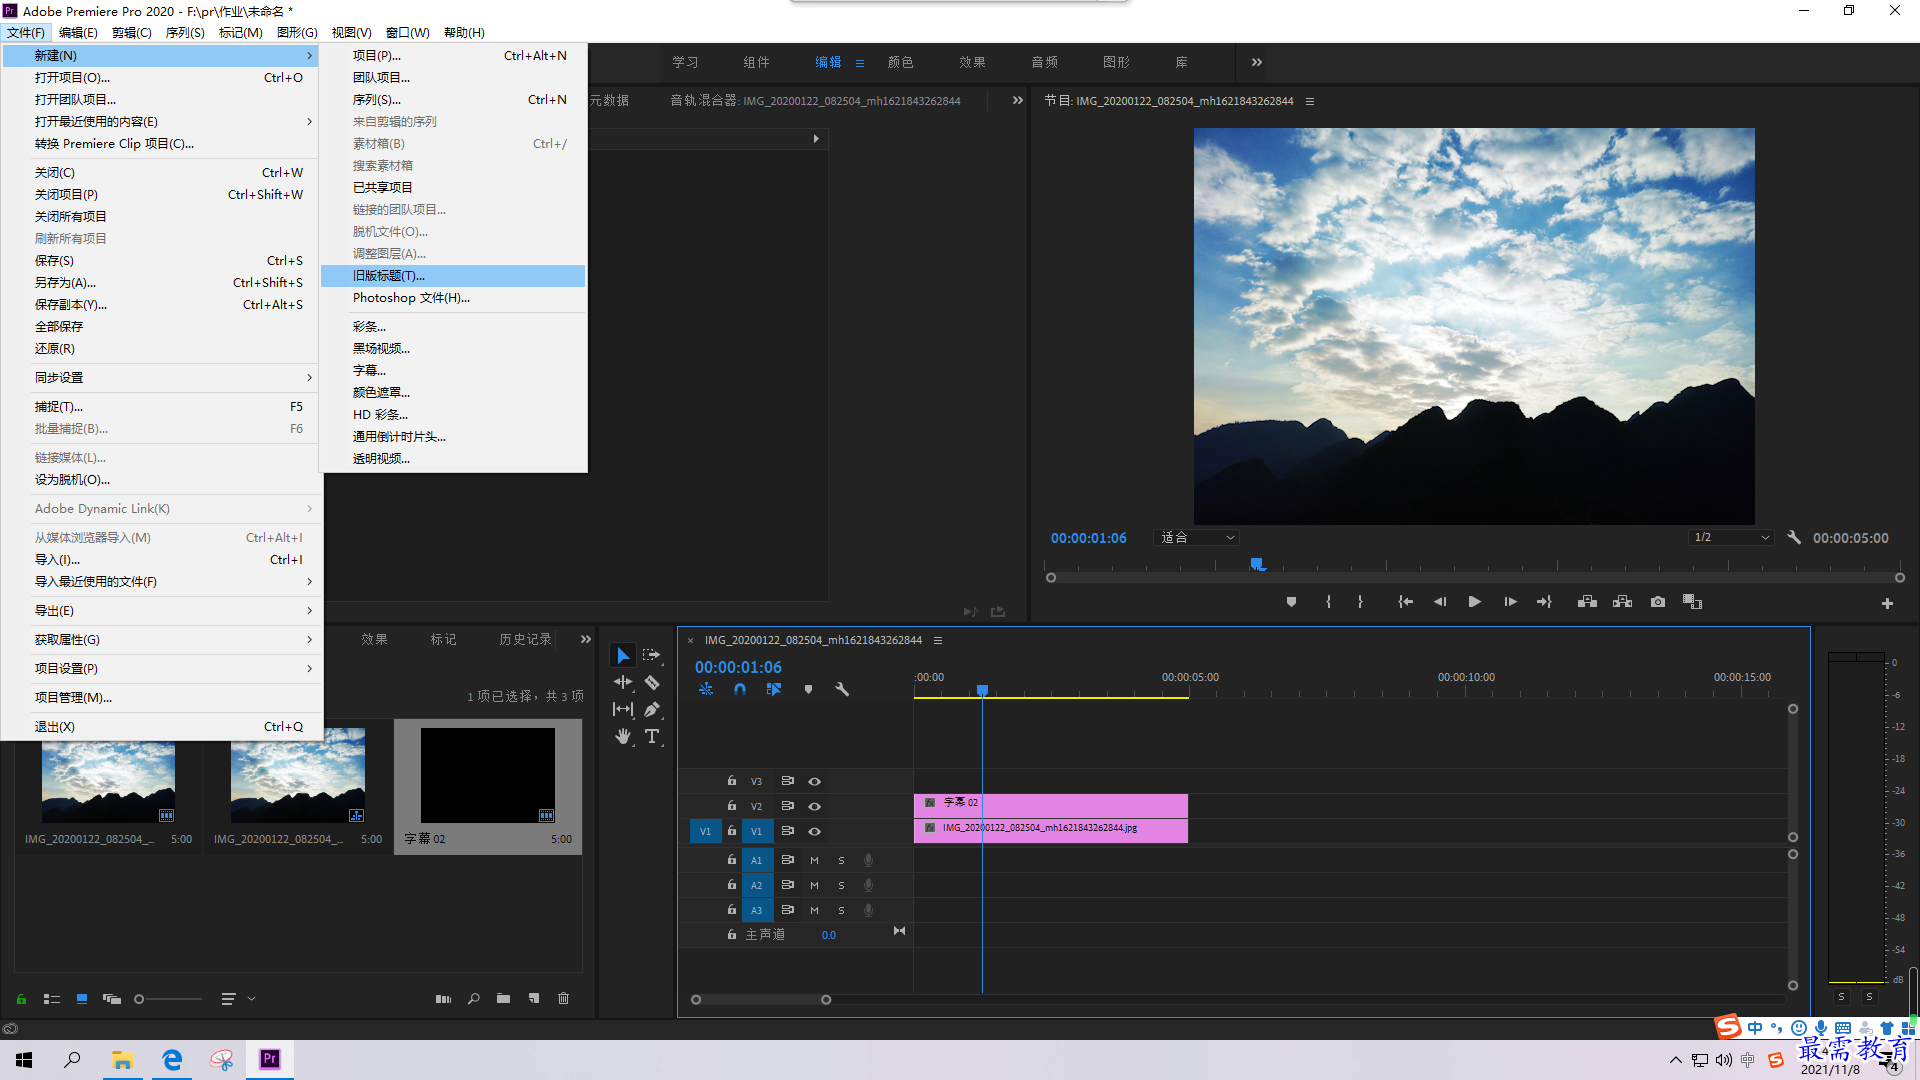Open the playback resolution 1/2 dropdown
1920x1080 pixels.
tap(1731, 537)
